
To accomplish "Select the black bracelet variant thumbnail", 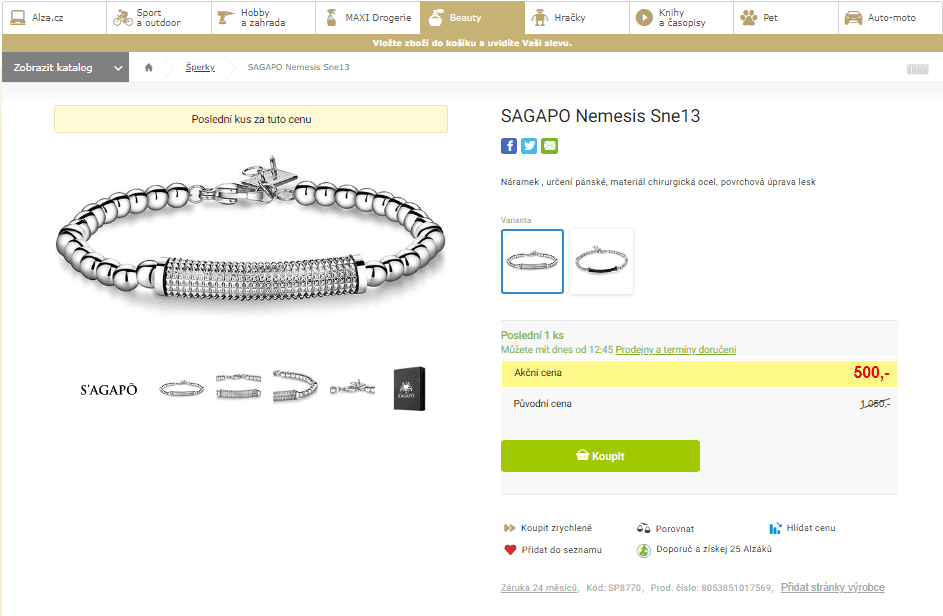I will click(601, 261).
